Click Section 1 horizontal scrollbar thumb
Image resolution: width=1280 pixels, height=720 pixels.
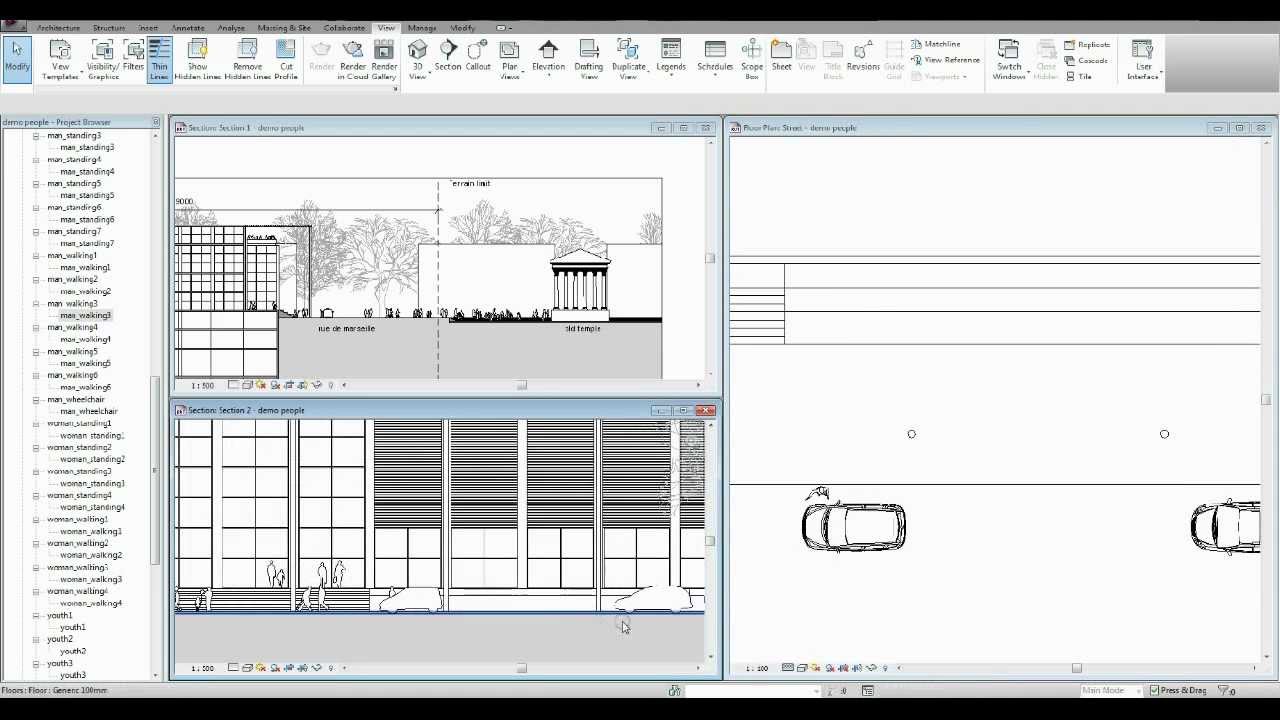click(521, 385)
